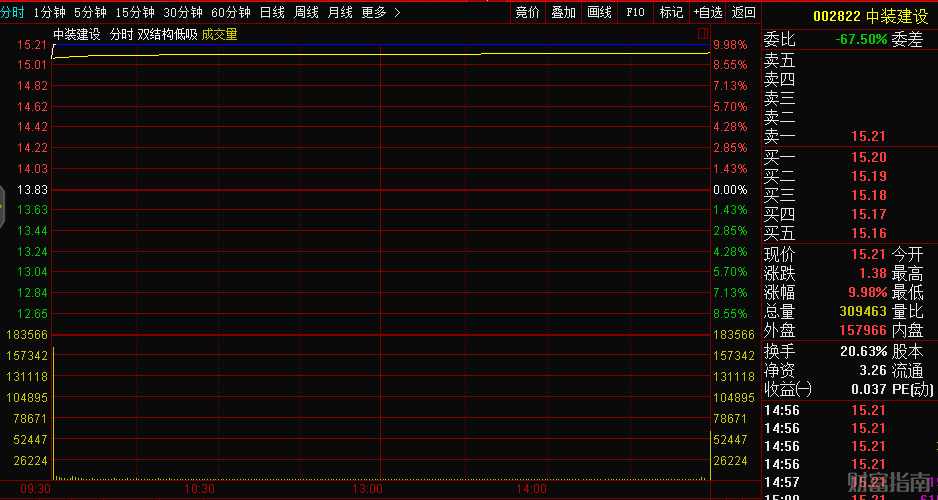
Task: Click the 10:30 time axis label
Action: coord(200,489)
